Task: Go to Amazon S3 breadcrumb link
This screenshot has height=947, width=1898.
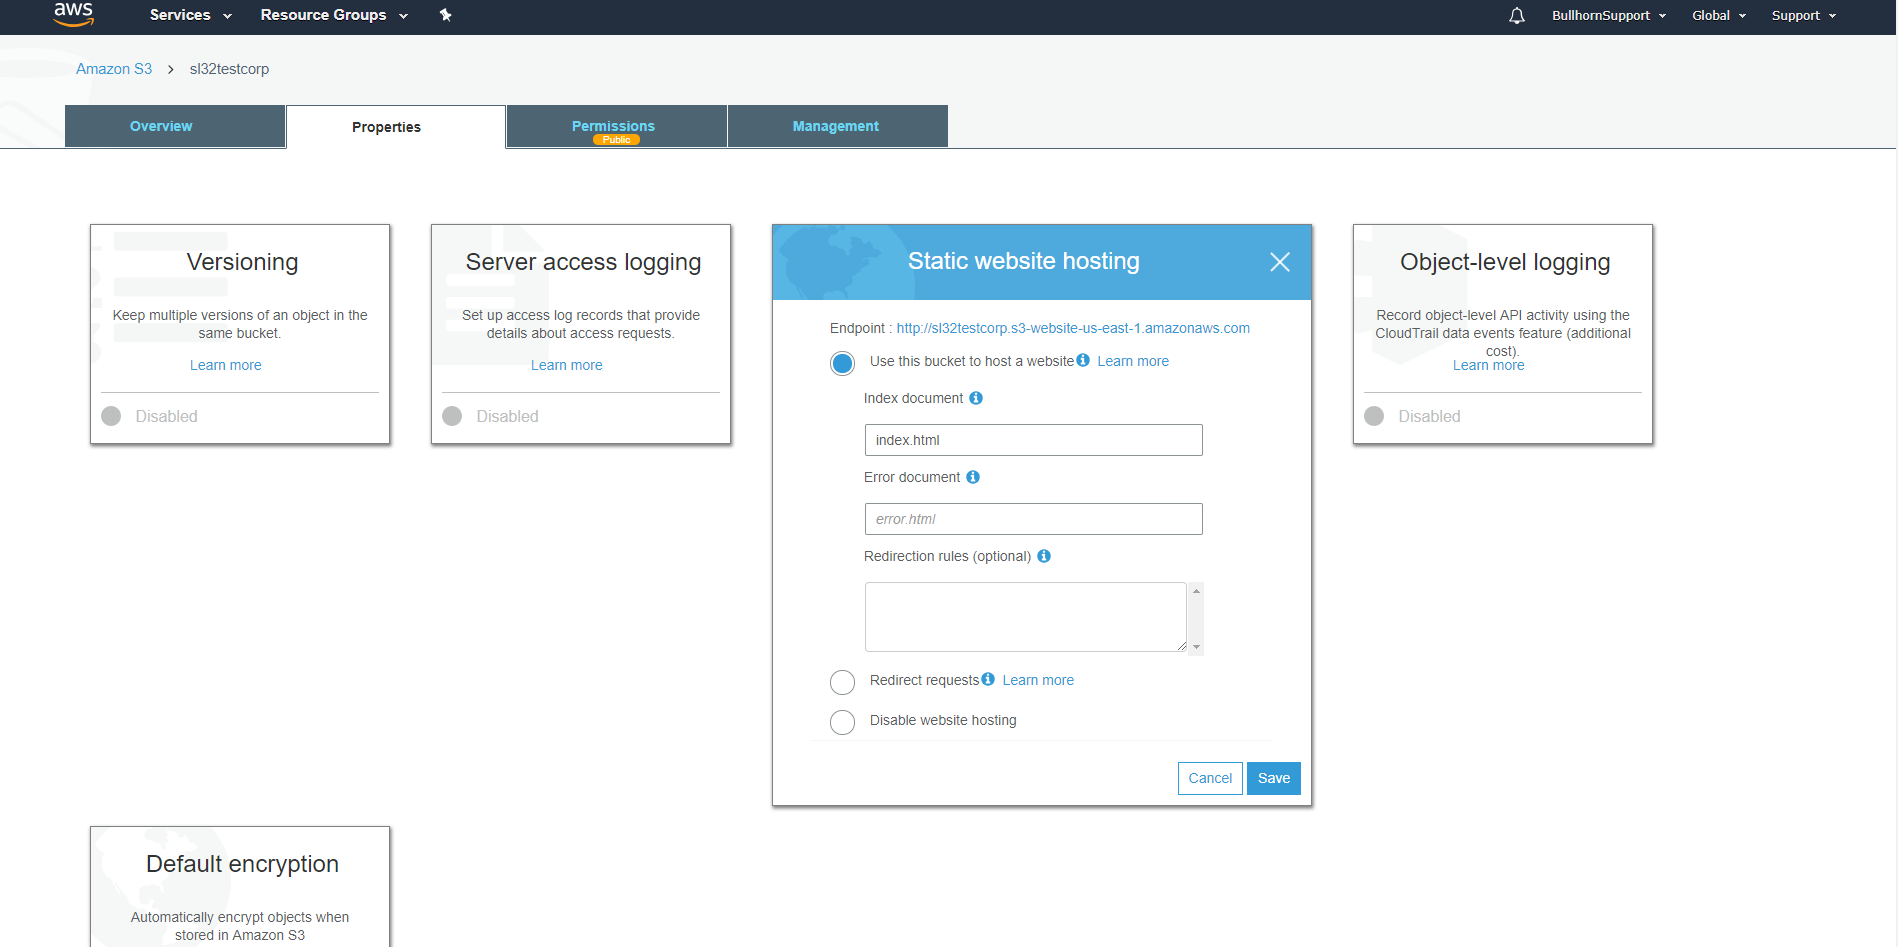Action: tap(114, 69)
